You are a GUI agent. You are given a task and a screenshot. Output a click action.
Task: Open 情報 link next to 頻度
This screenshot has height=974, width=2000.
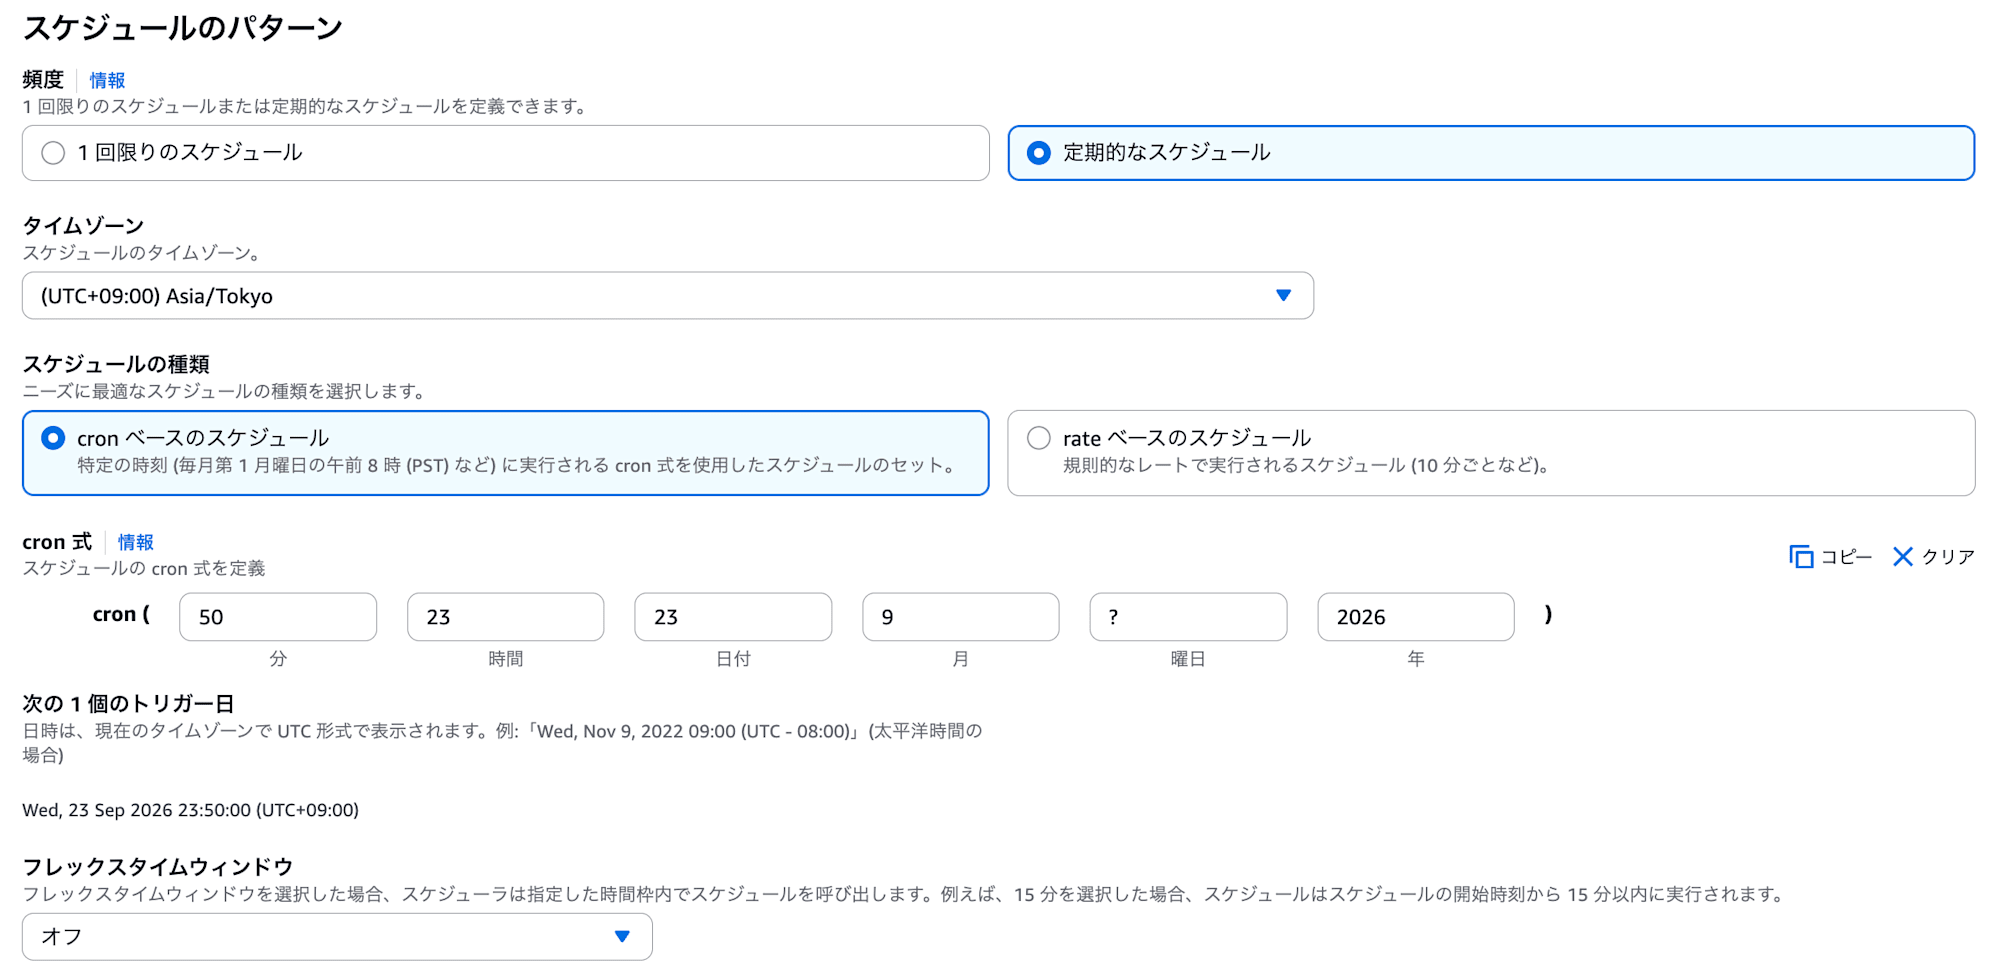point(107,80)
